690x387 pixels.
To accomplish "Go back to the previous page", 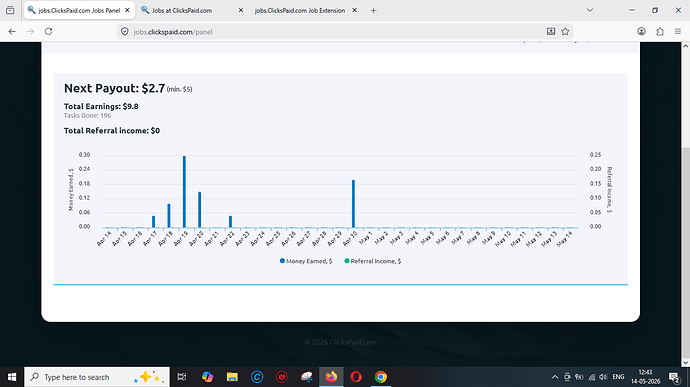I will click(12, 31).
